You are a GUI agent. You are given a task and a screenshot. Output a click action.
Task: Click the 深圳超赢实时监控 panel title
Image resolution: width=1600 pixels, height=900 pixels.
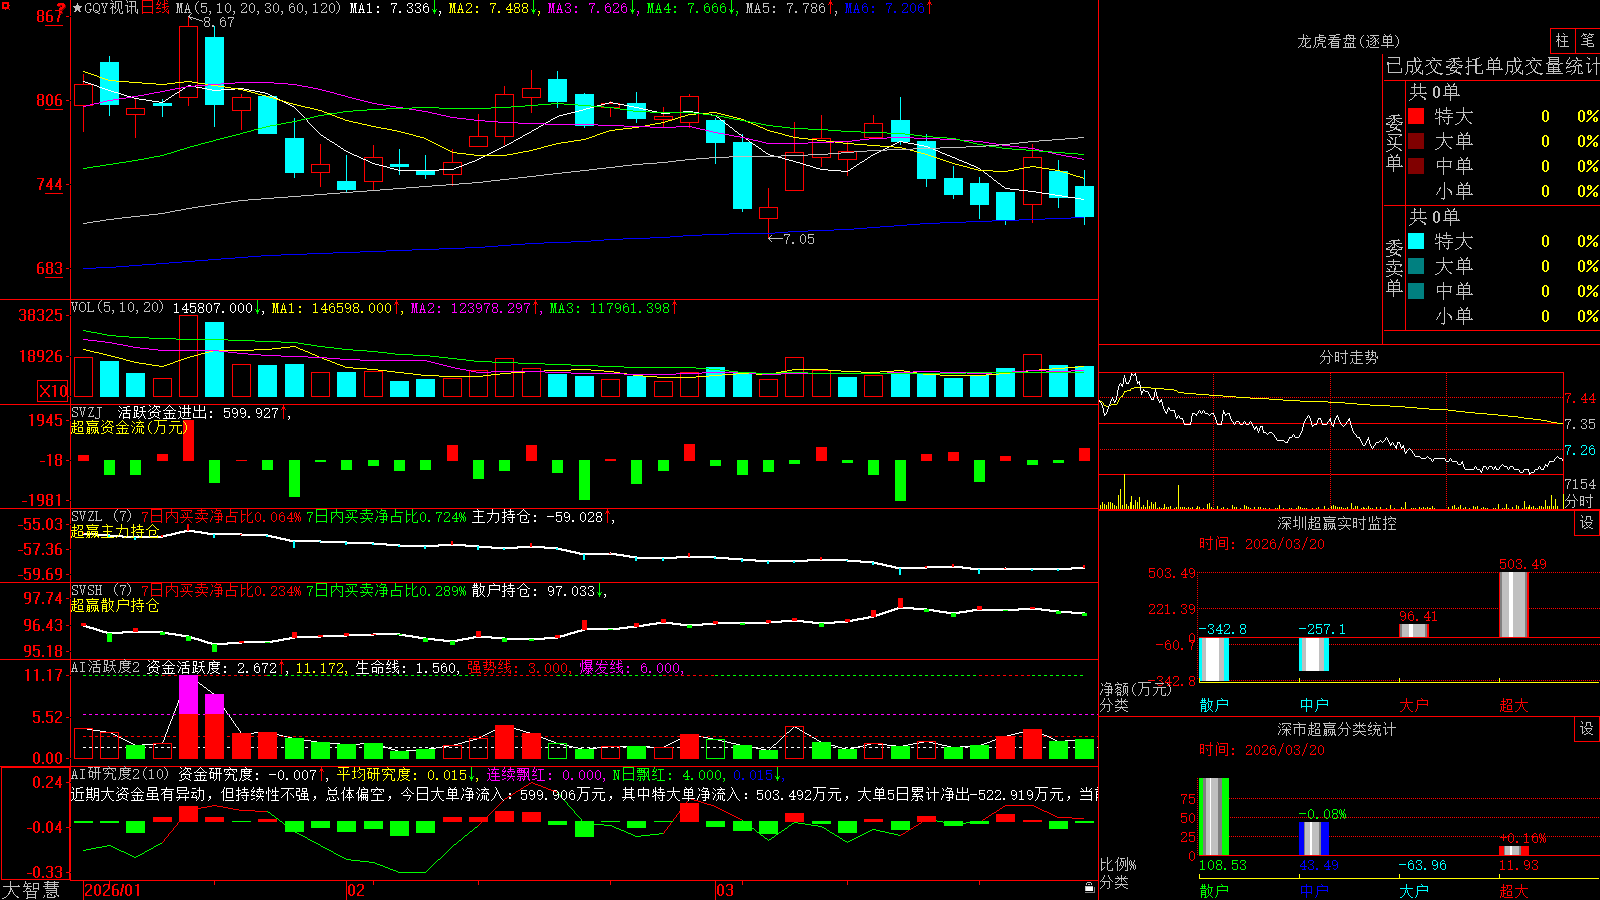[1336, 523]
